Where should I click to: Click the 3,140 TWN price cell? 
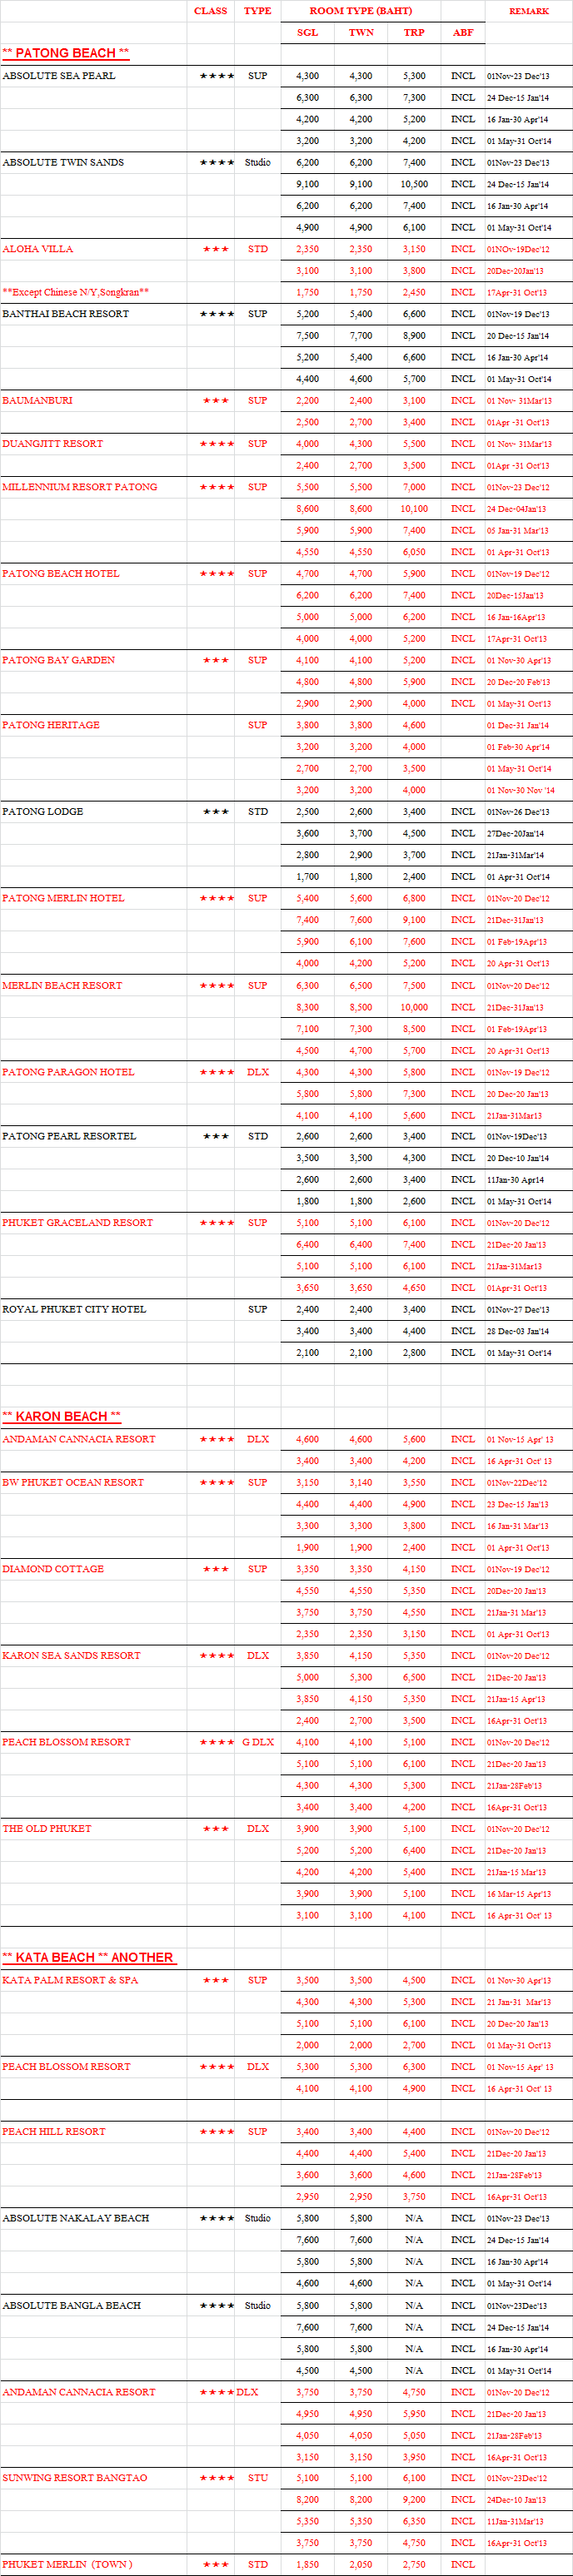361,1482
